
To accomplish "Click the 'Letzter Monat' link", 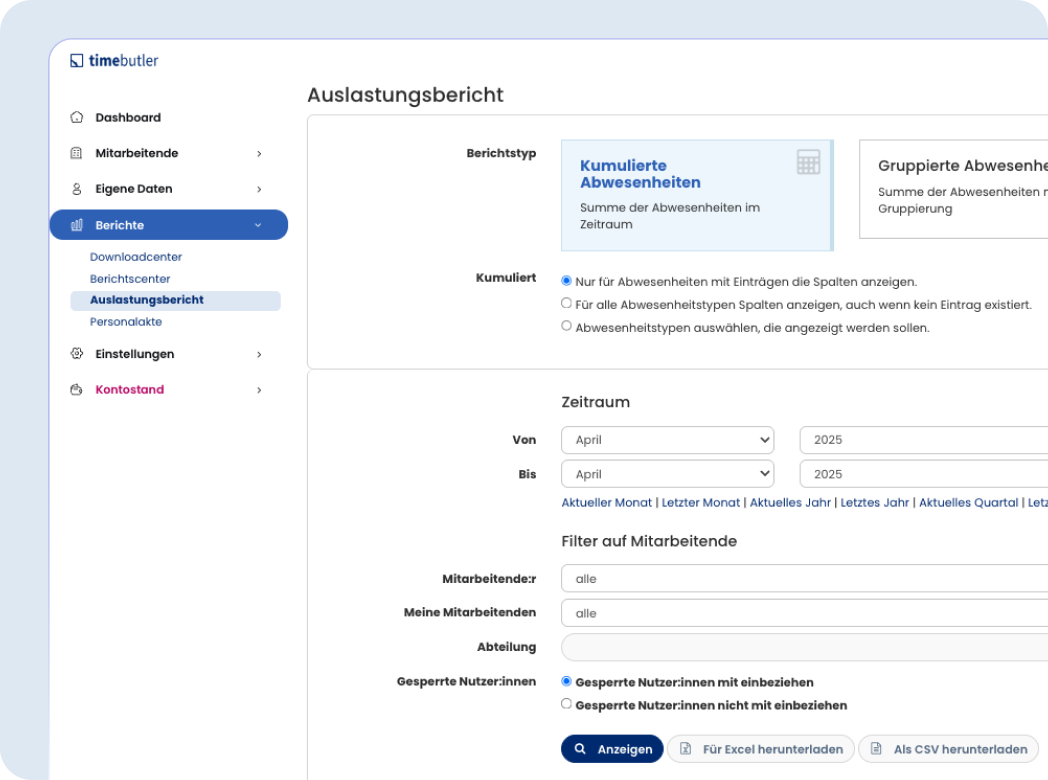I will [x=700, y=503].
